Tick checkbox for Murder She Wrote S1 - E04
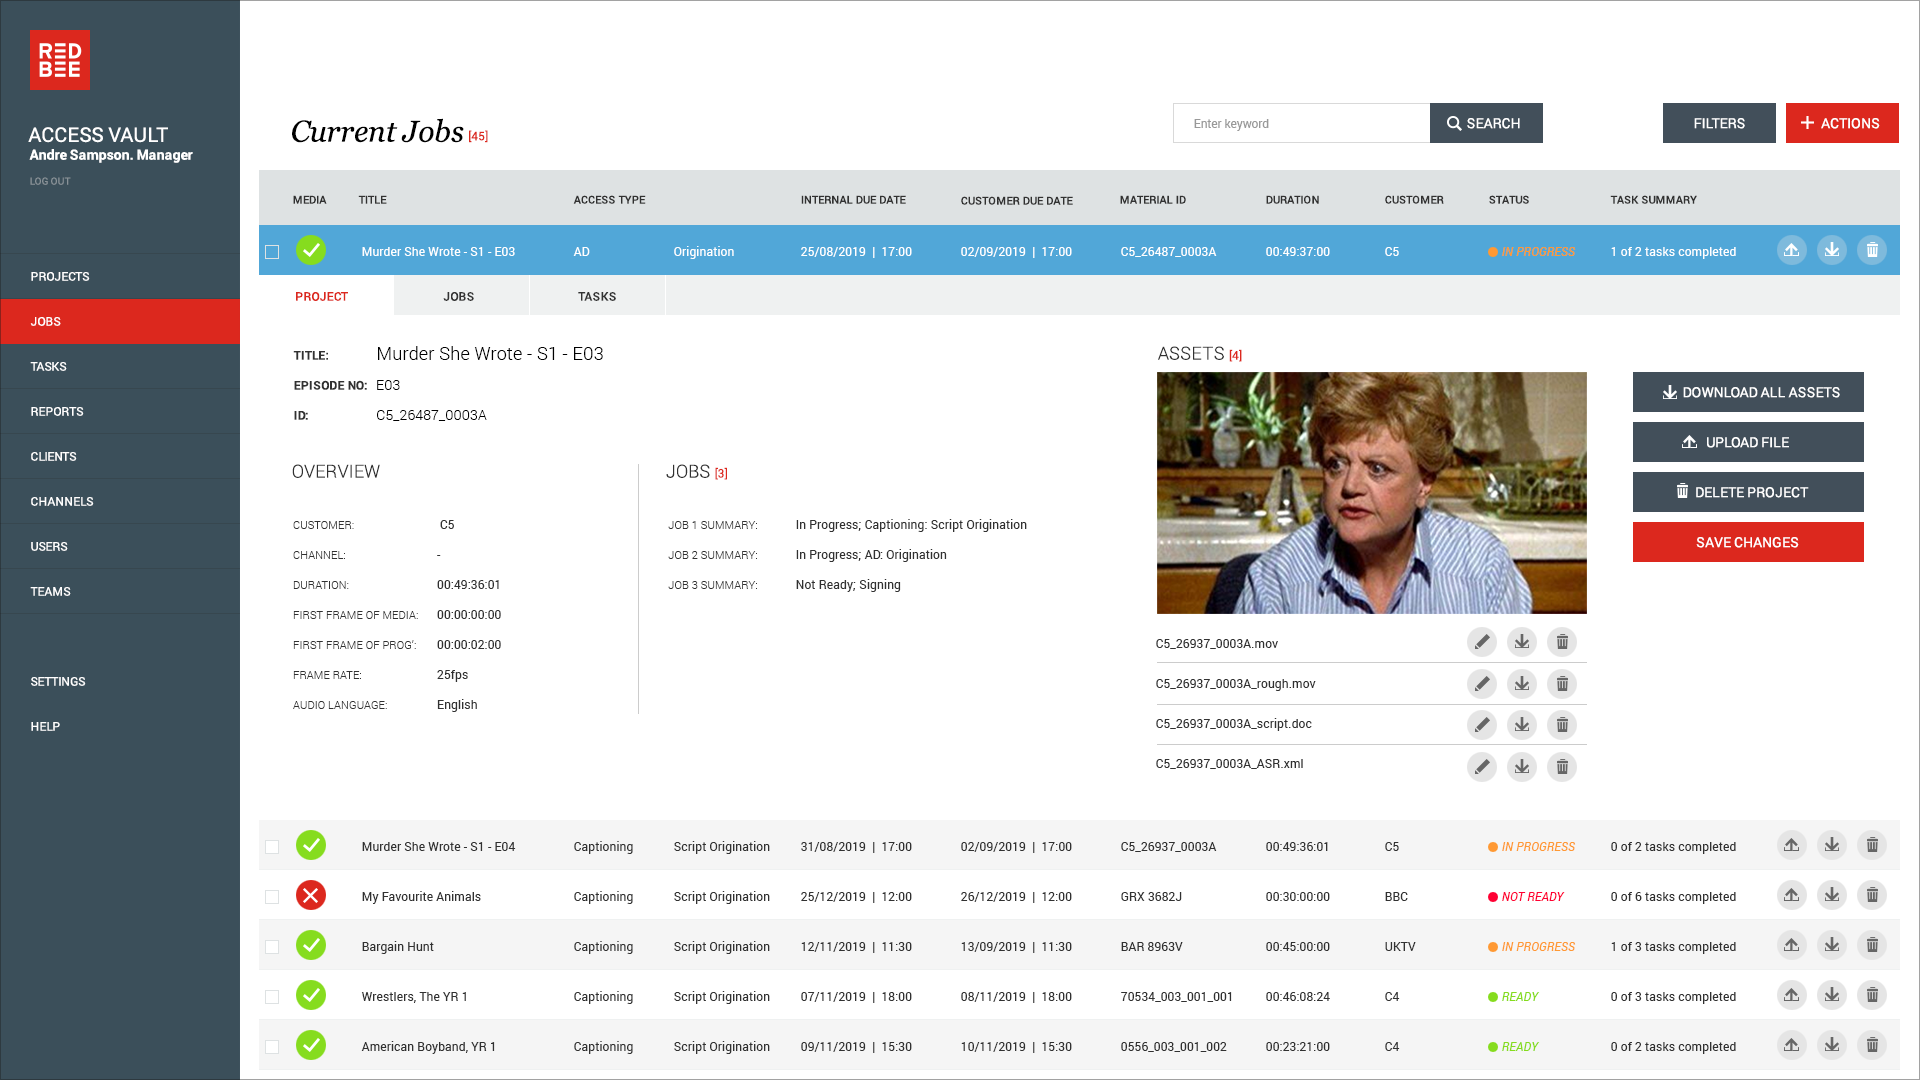This screenshot has height=1080, width=1920. [272, 847]
